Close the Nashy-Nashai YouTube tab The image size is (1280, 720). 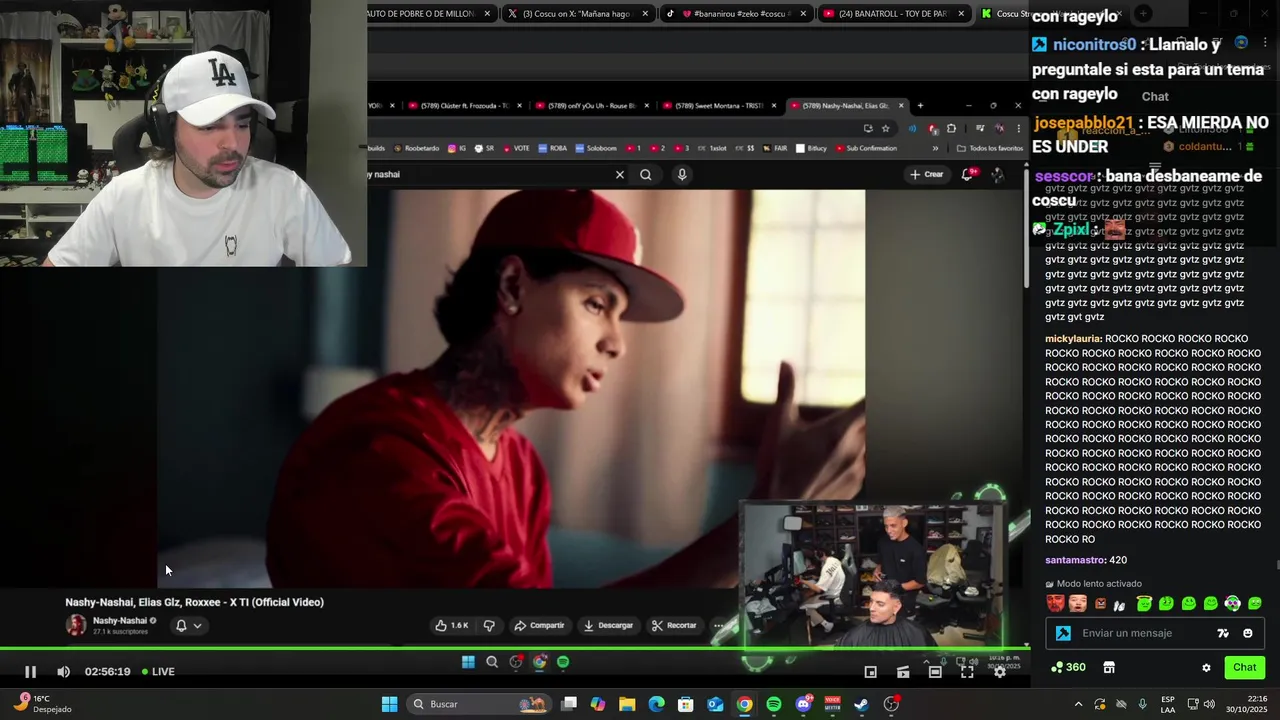tap(901, 105)
